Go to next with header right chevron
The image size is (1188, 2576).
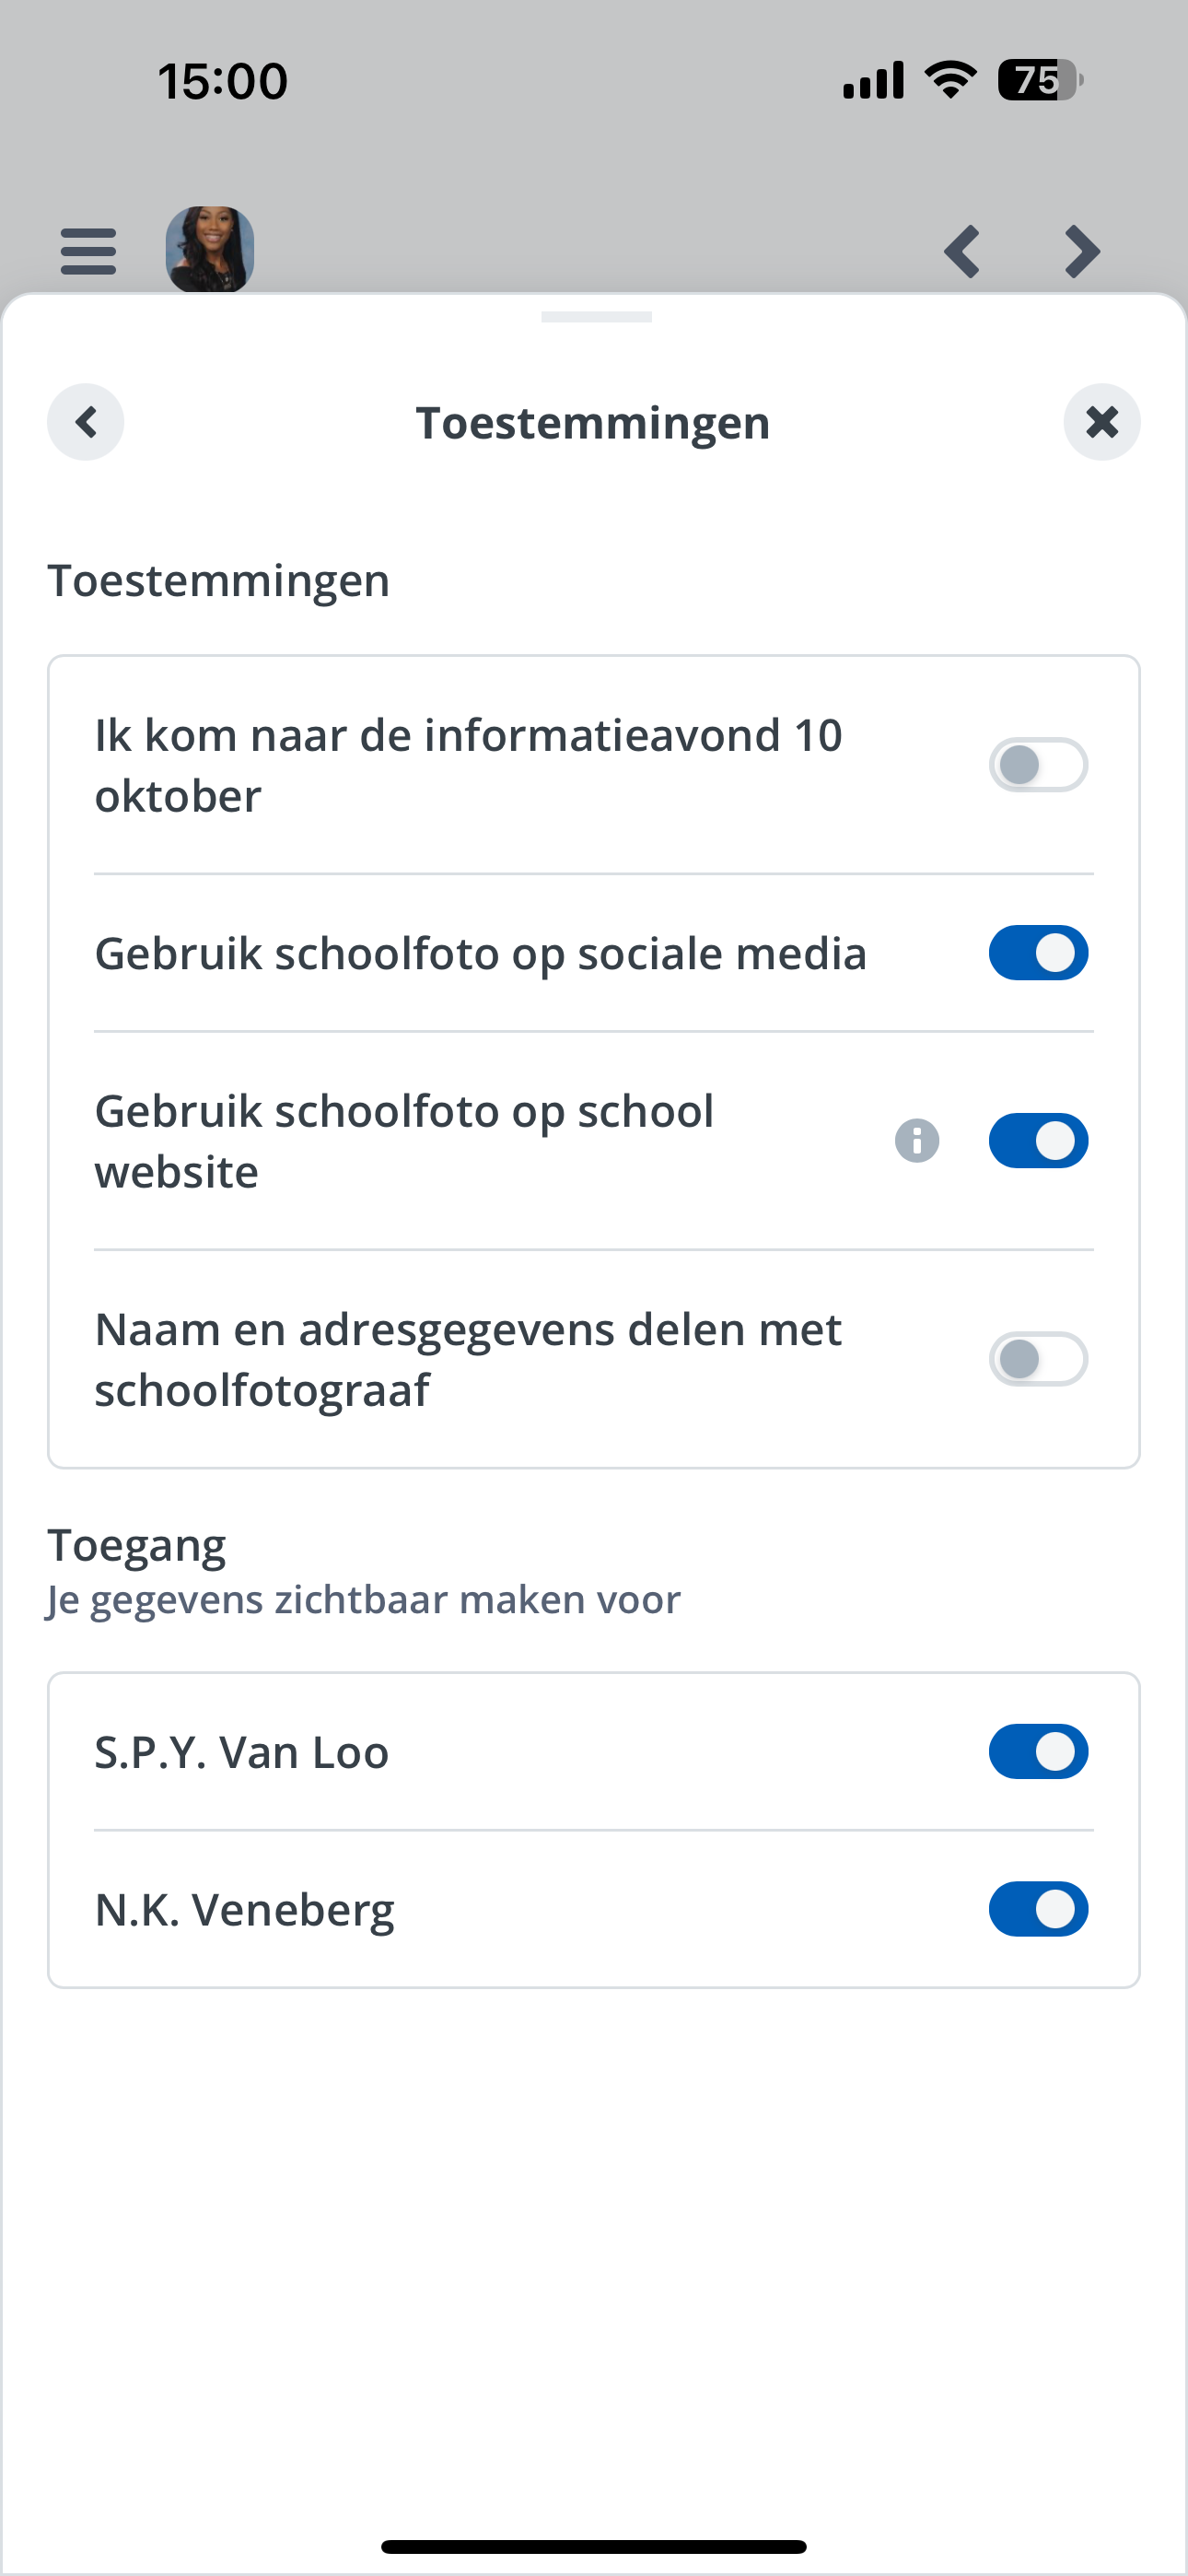pyautogui.click(x=1082, y=251)
